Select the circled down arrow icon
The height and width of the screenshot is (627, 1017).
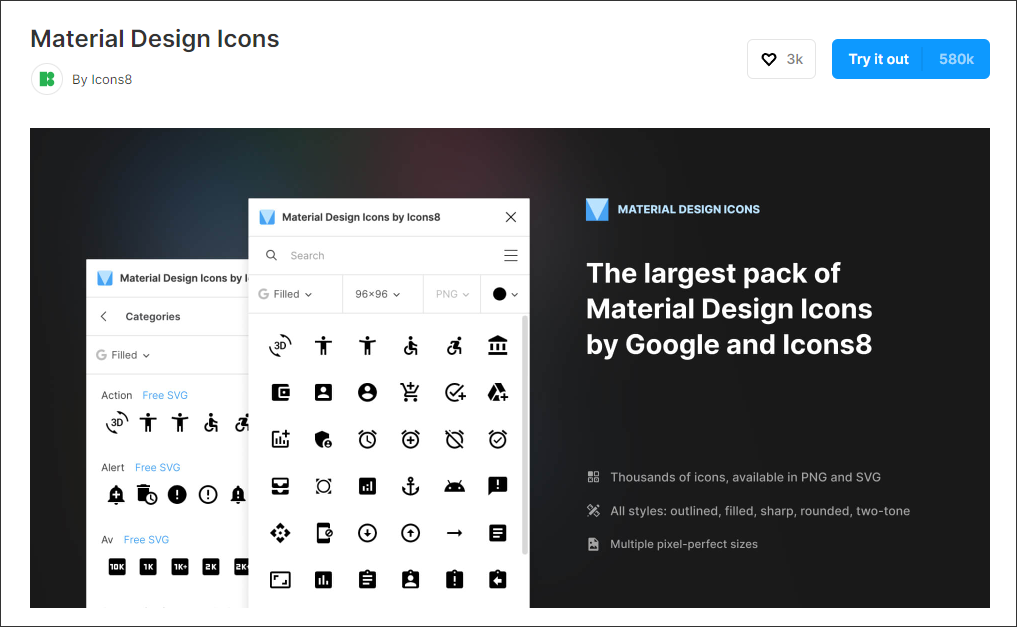[367, 533]
